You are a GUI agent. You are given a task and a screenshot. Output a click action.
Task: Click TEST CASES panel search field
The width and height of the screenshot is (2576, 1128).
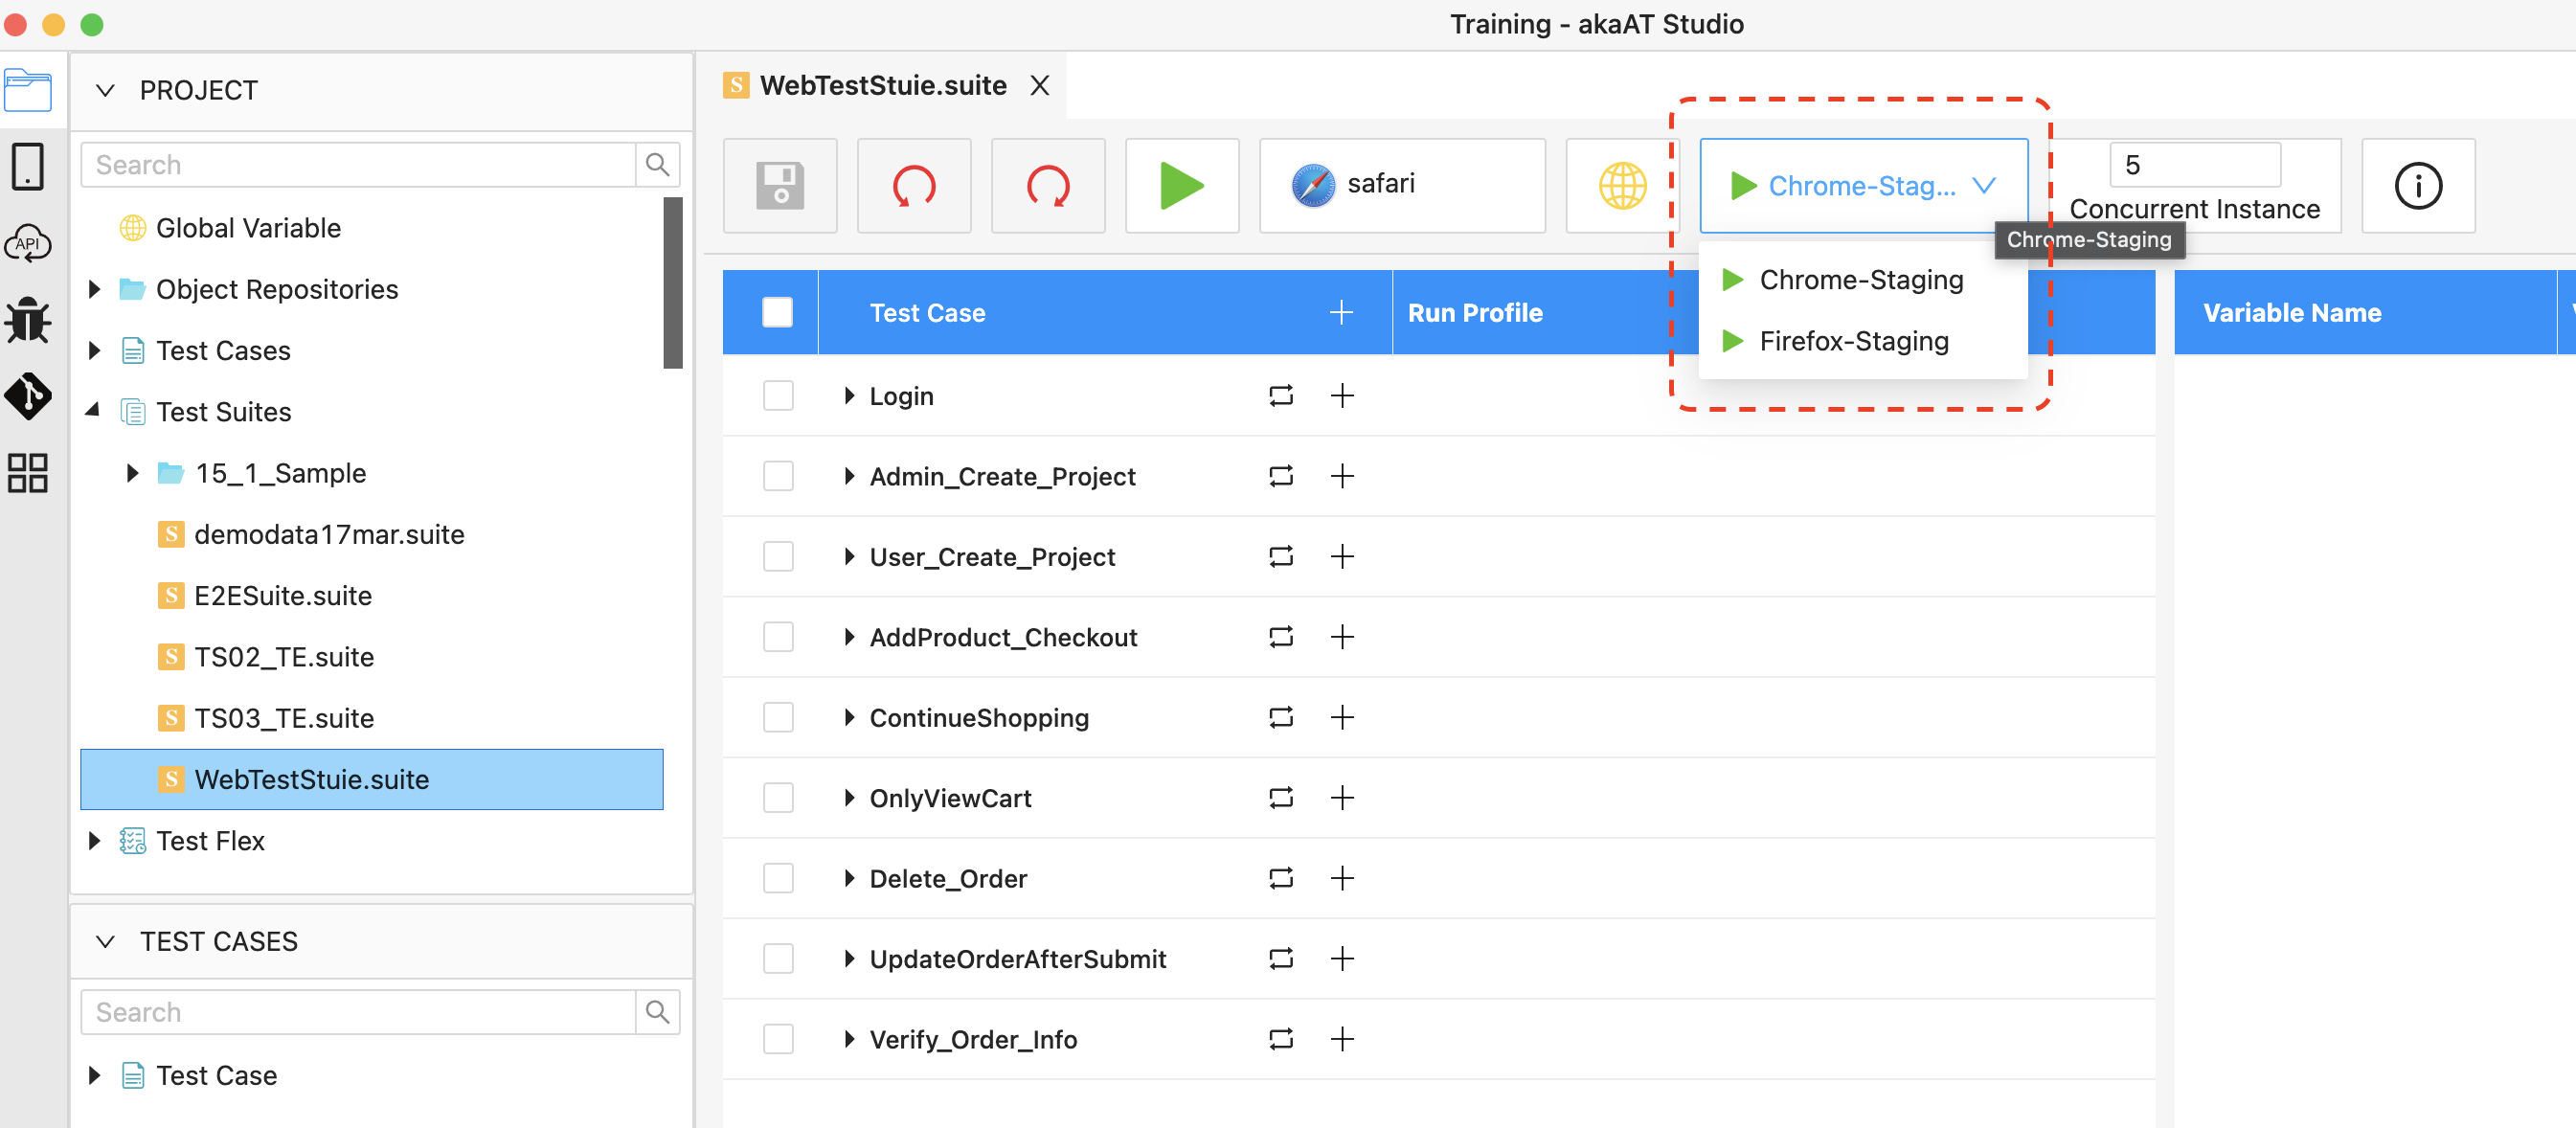pyautogui.click(x=358, y=1012)
